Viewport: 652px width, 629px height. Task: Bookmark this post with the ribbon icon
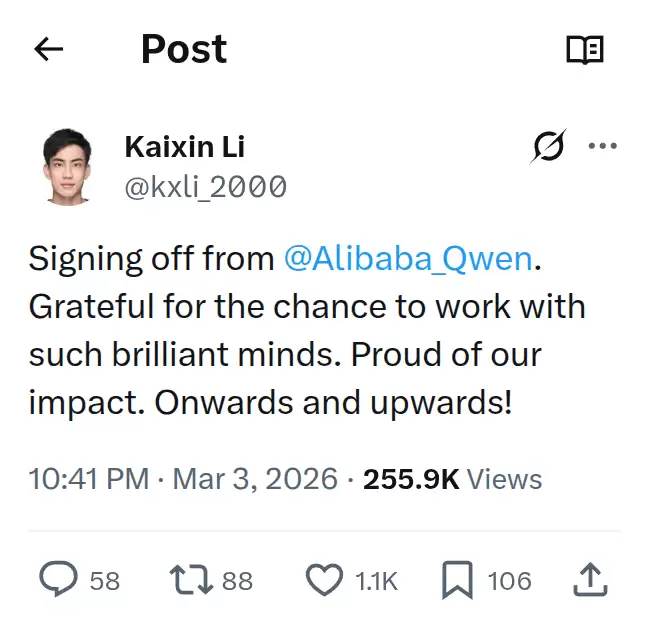click(457, 580)
